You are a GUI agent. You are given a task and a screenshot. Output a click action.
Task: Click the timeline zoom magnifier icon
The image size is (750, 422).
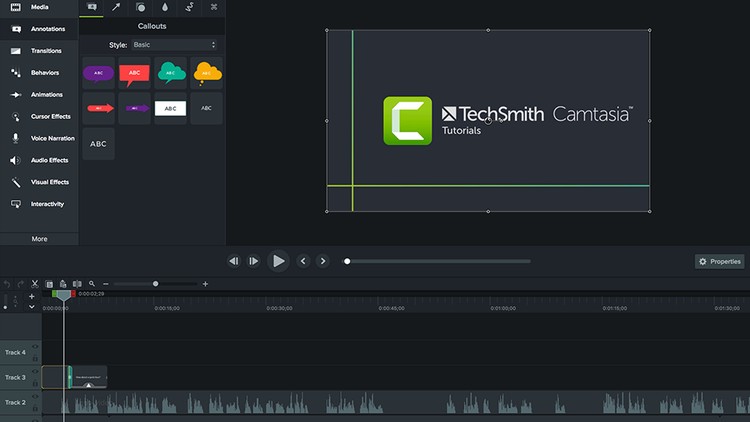point(92,284)
